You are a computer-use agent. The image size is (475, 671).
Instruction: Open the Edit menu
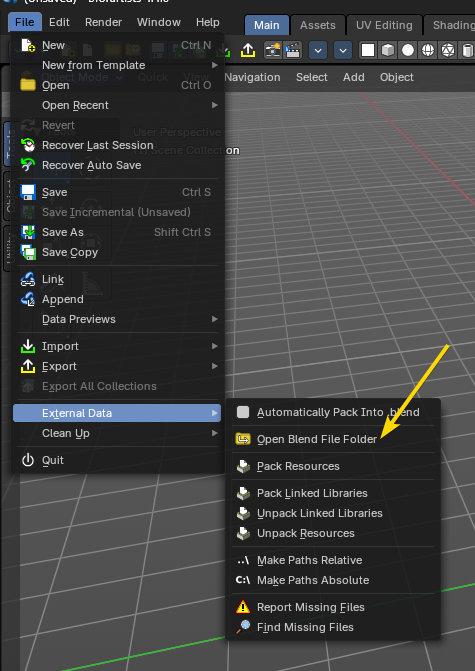pyautogui.click(x=59, y=22)
